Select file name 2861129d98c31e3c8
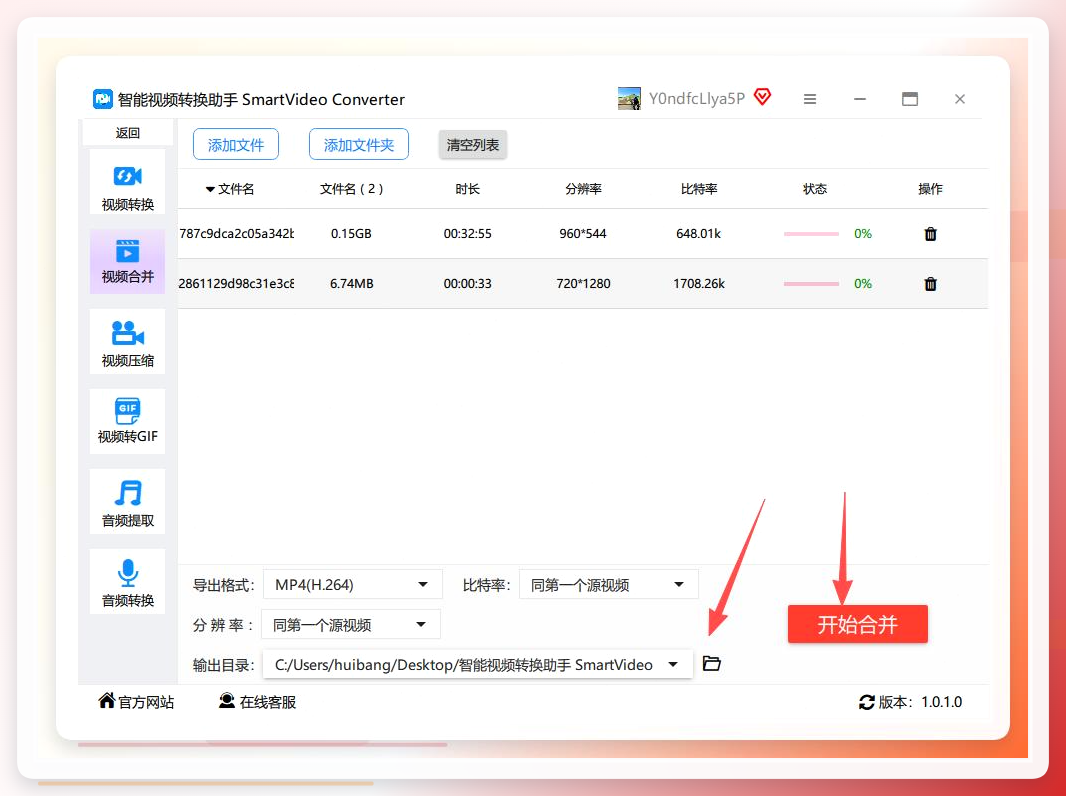This screenshot has height=796, width=1066. (x=237, y=283)
